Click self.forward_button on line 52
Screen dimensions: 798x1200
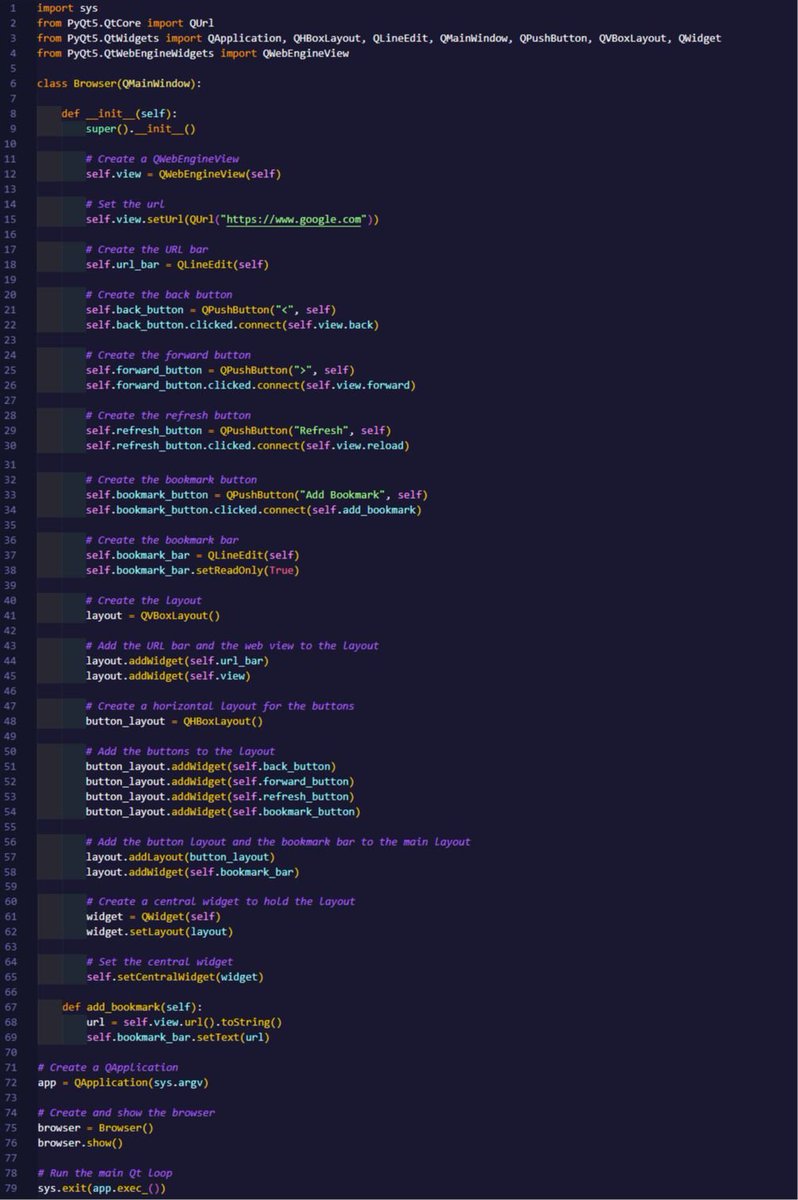[290, 781]
